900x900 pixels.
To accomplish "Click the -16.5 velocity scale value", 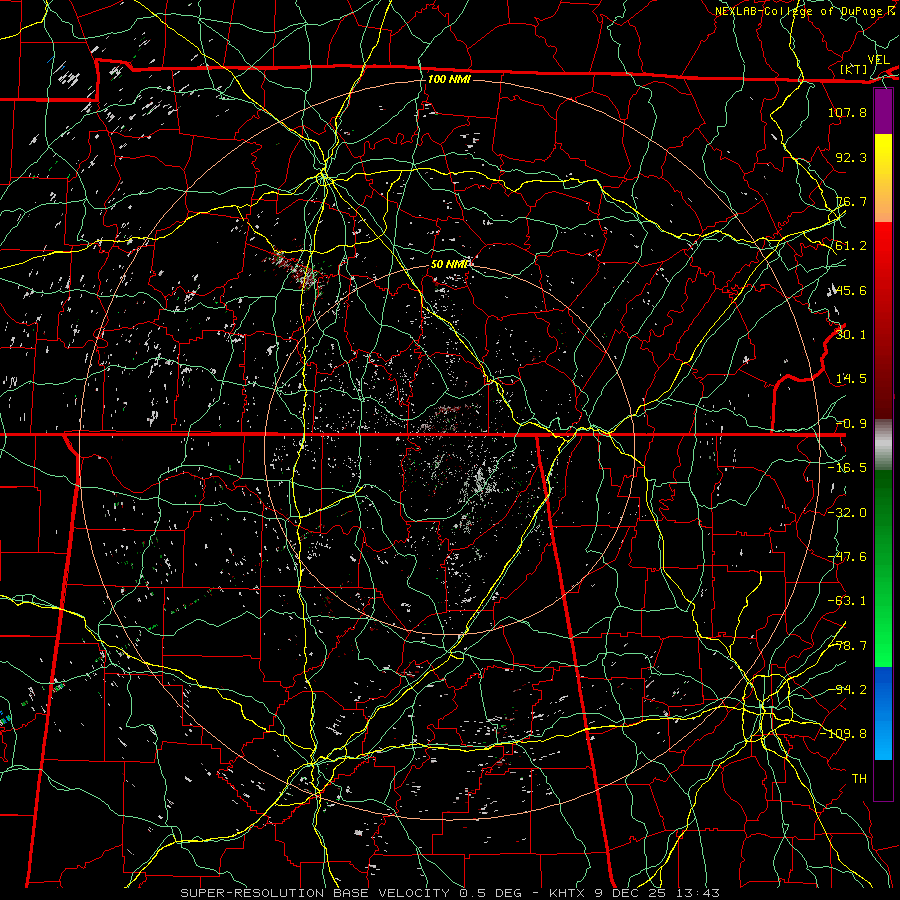I will click(x=847, y=468).
